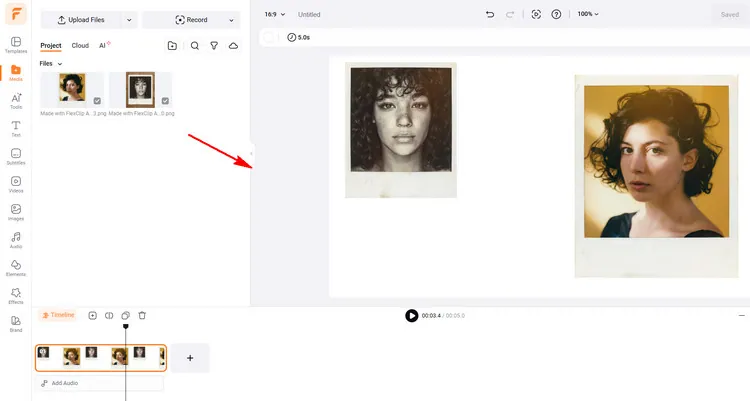750x401 pixels.
Task: Open the help question mark icon
Action: tap(557, 15)
